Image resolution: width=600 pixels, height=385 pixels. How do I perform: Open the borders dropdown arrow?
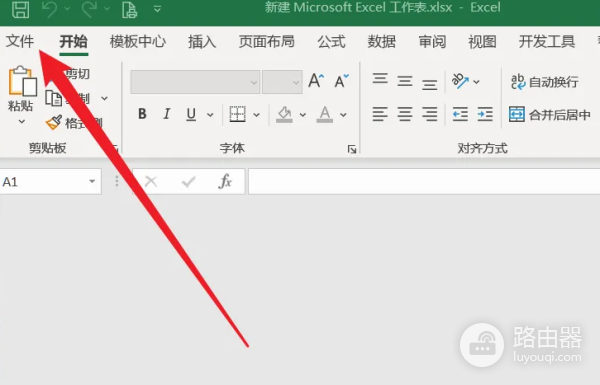pos(256,114)
